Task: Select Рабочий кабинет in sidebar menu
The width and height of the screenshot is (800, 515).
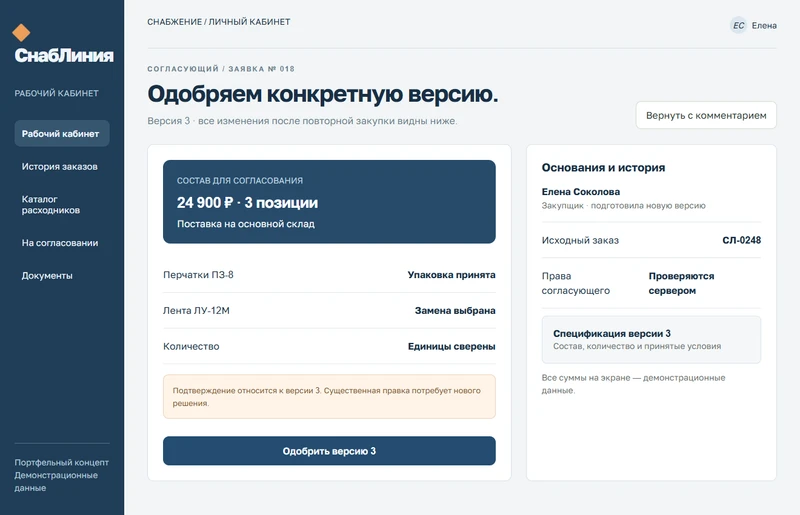Action: (62, 134)
